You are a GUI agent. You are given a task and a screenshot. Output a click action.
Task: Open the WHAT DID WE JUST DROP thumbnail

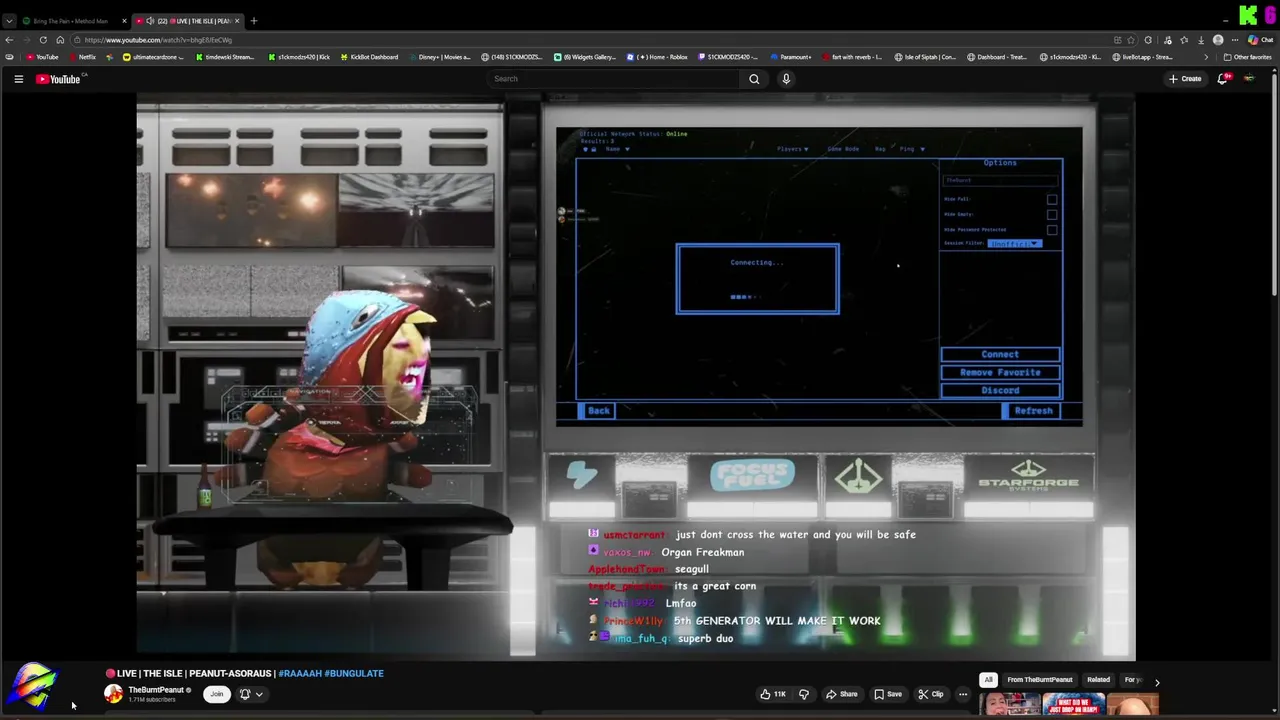(x=1073, y=706)
